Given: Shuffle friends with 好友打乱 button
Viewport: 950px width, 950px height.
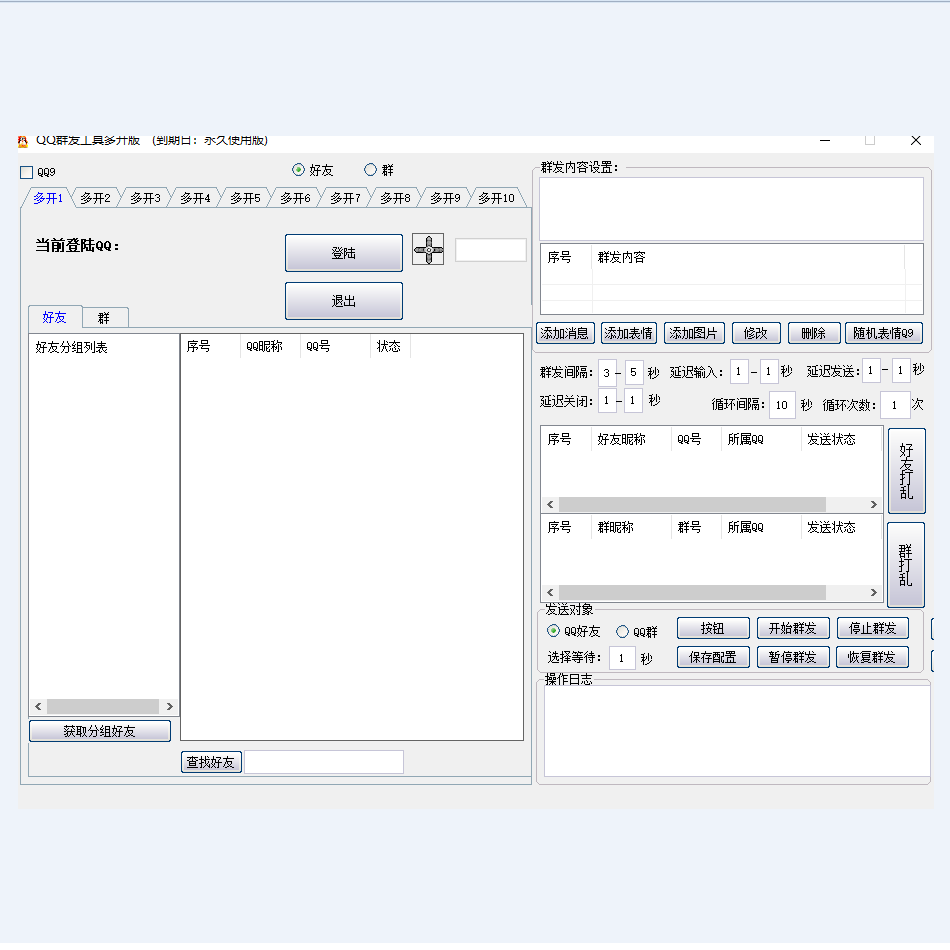Looking at the screenshot, I should coord(906,471).
